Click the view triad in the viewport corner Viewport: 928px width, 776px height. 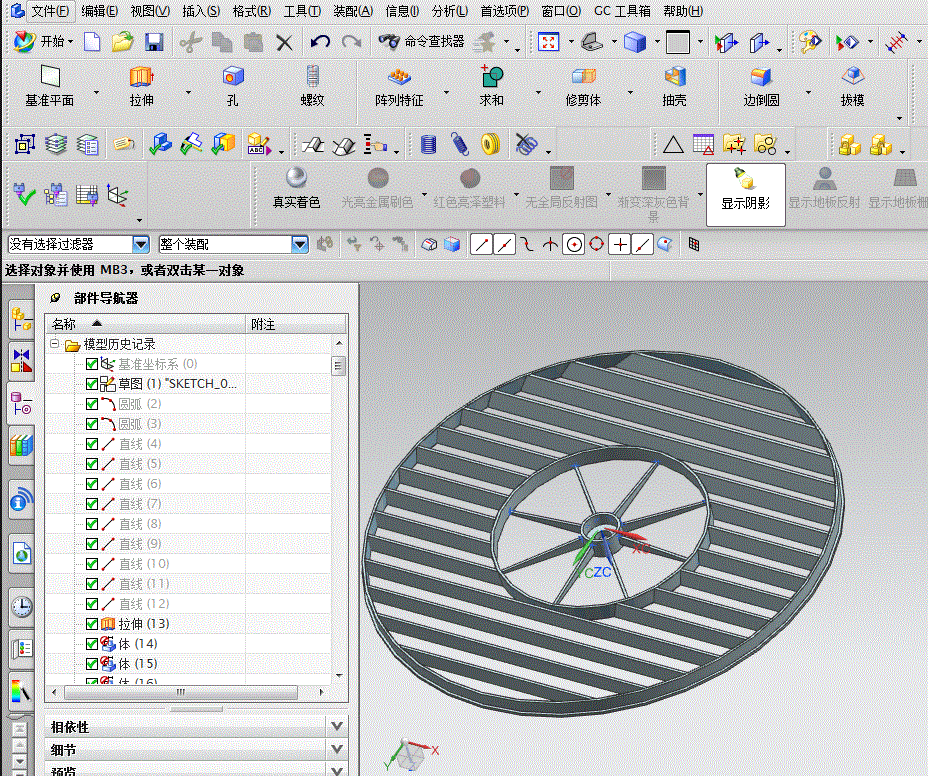(x=410, y=755)
